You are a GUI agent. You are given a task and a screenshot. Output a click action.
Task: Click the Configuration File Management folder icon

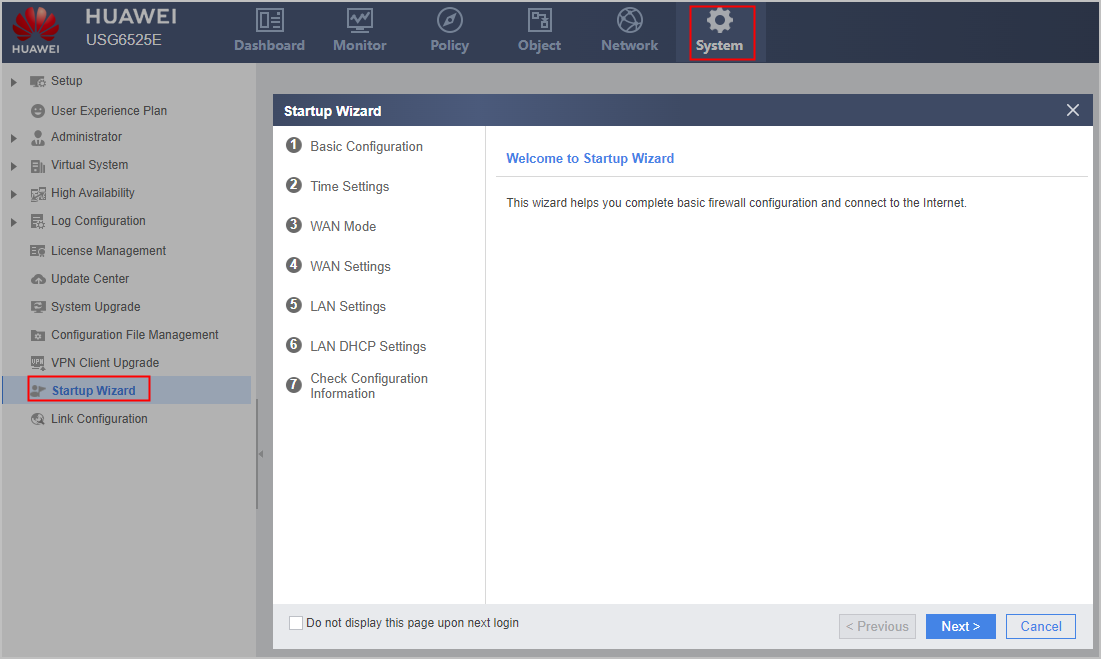coord(38,335)
